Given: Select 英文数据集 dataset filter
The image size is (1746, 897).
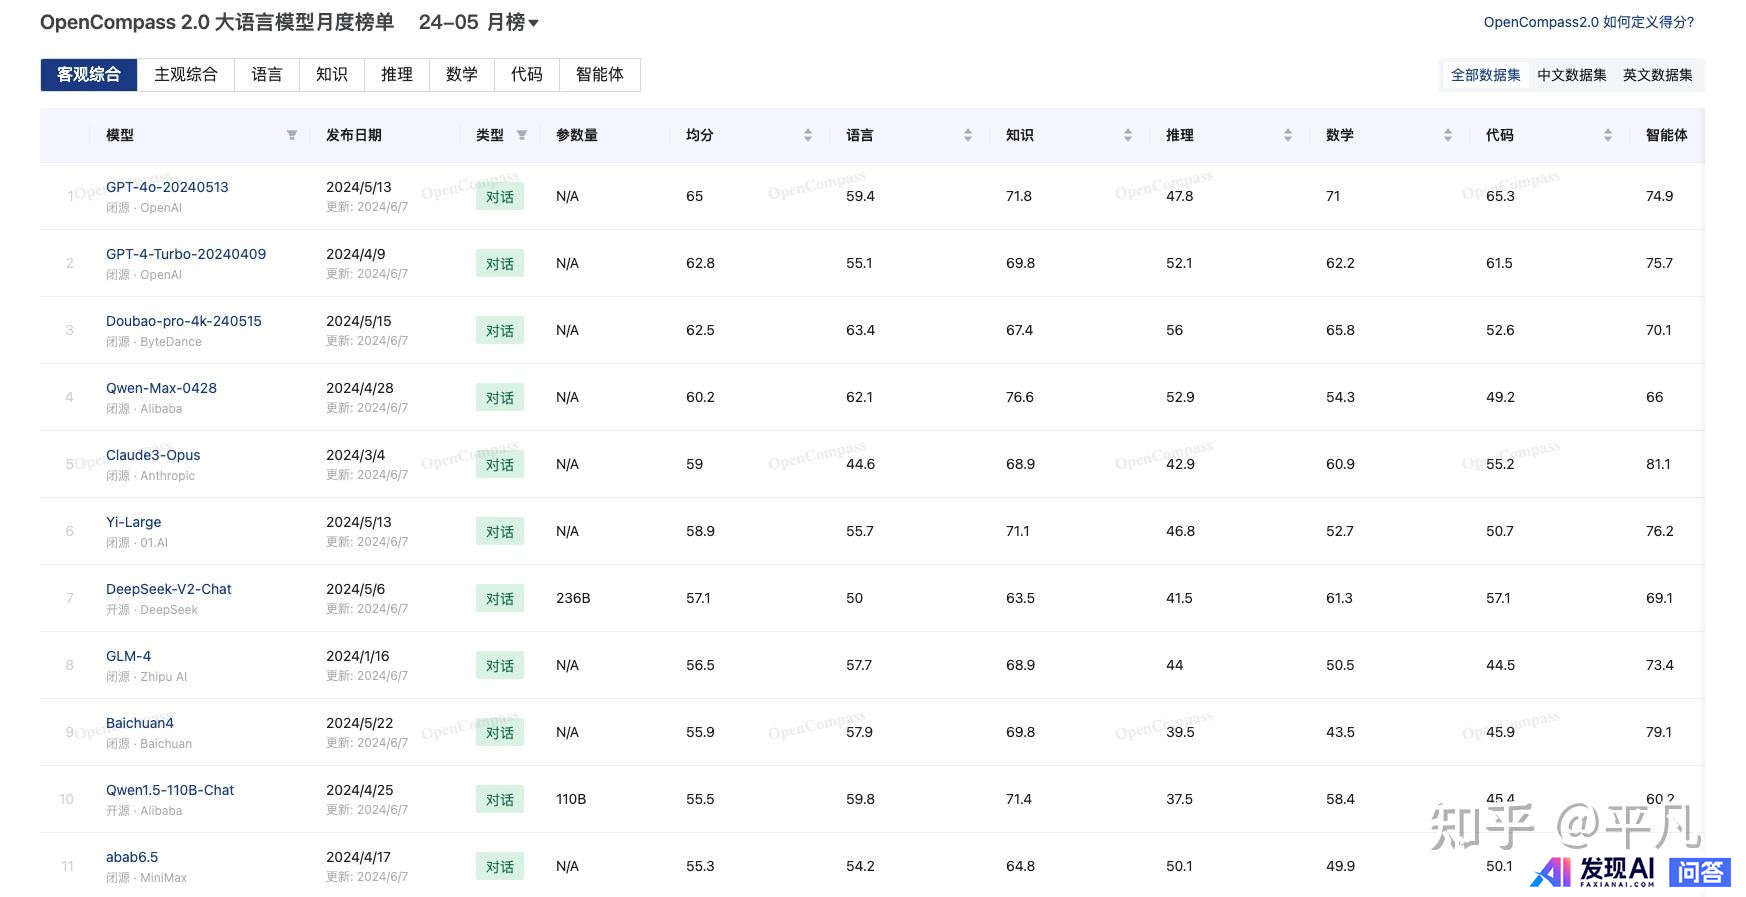Looking at the screenshot, I should pos(1658,75).
